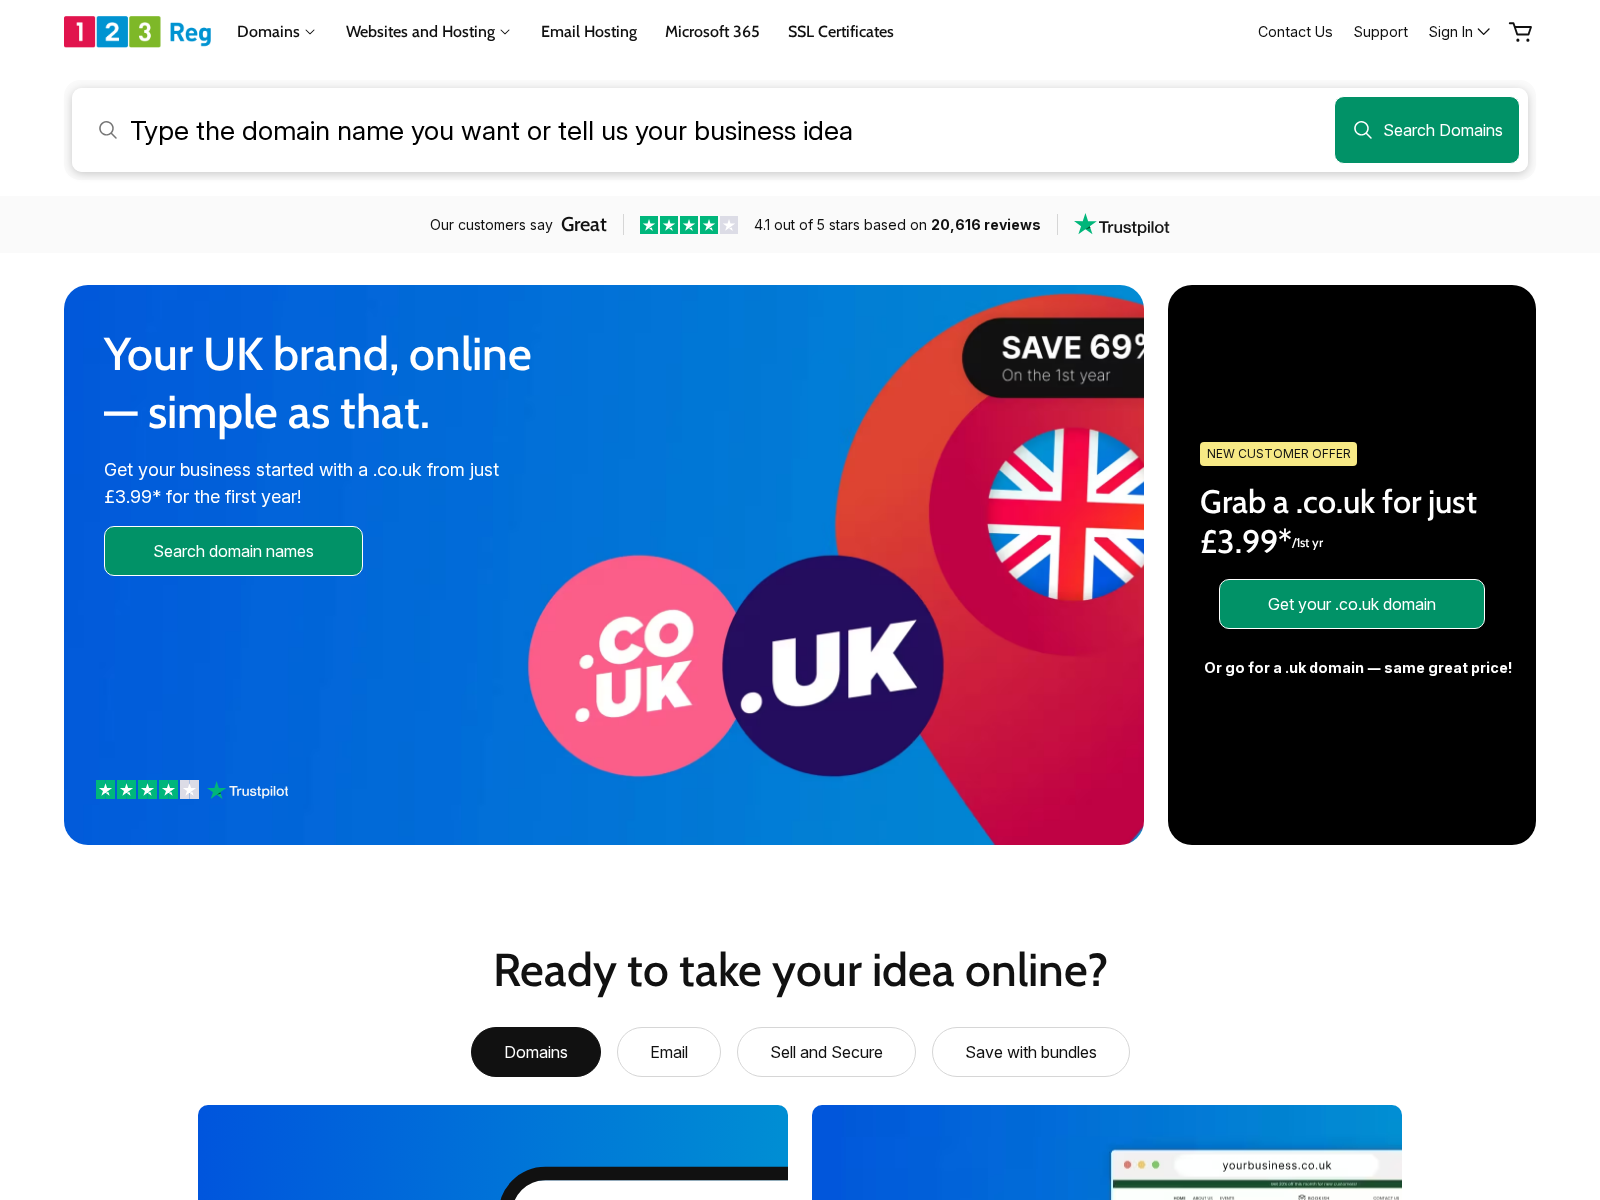Select the Email tab
This screenshot has width=1600, height=1200.
click(x=669, y=1052)
